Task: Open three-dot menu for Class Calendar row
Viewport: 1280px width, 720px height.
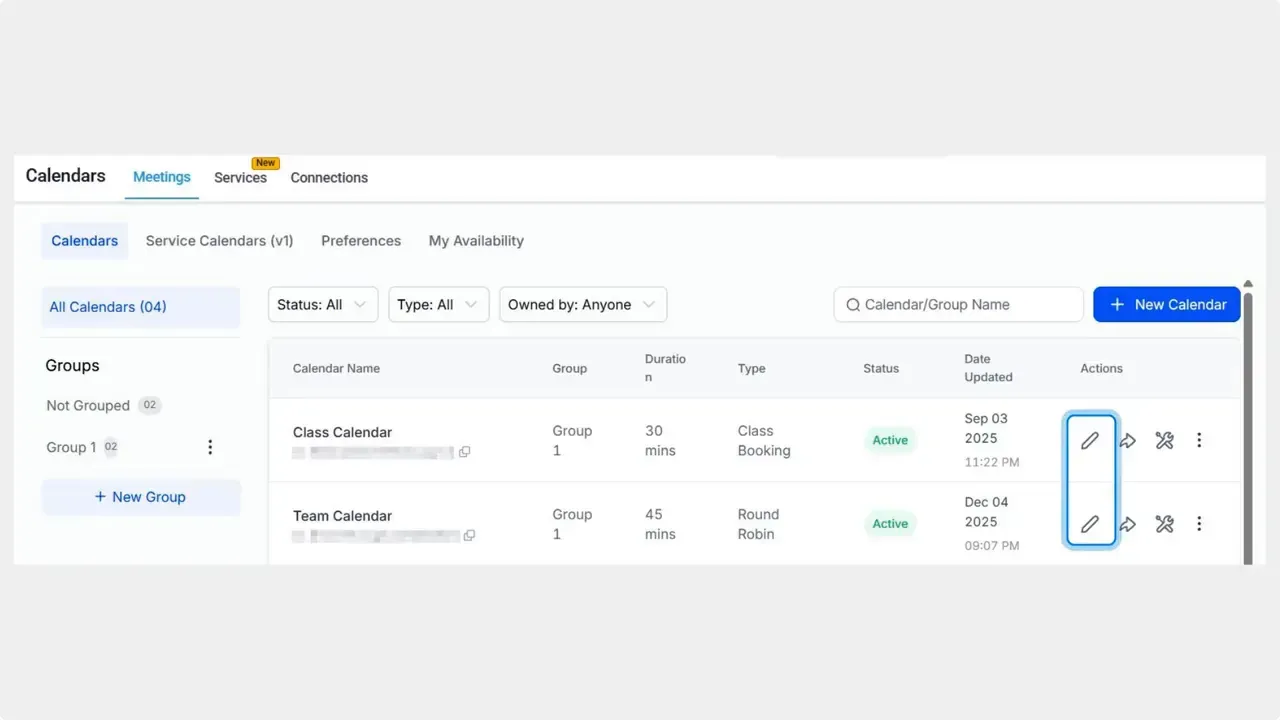Action: pos(1199,441)
